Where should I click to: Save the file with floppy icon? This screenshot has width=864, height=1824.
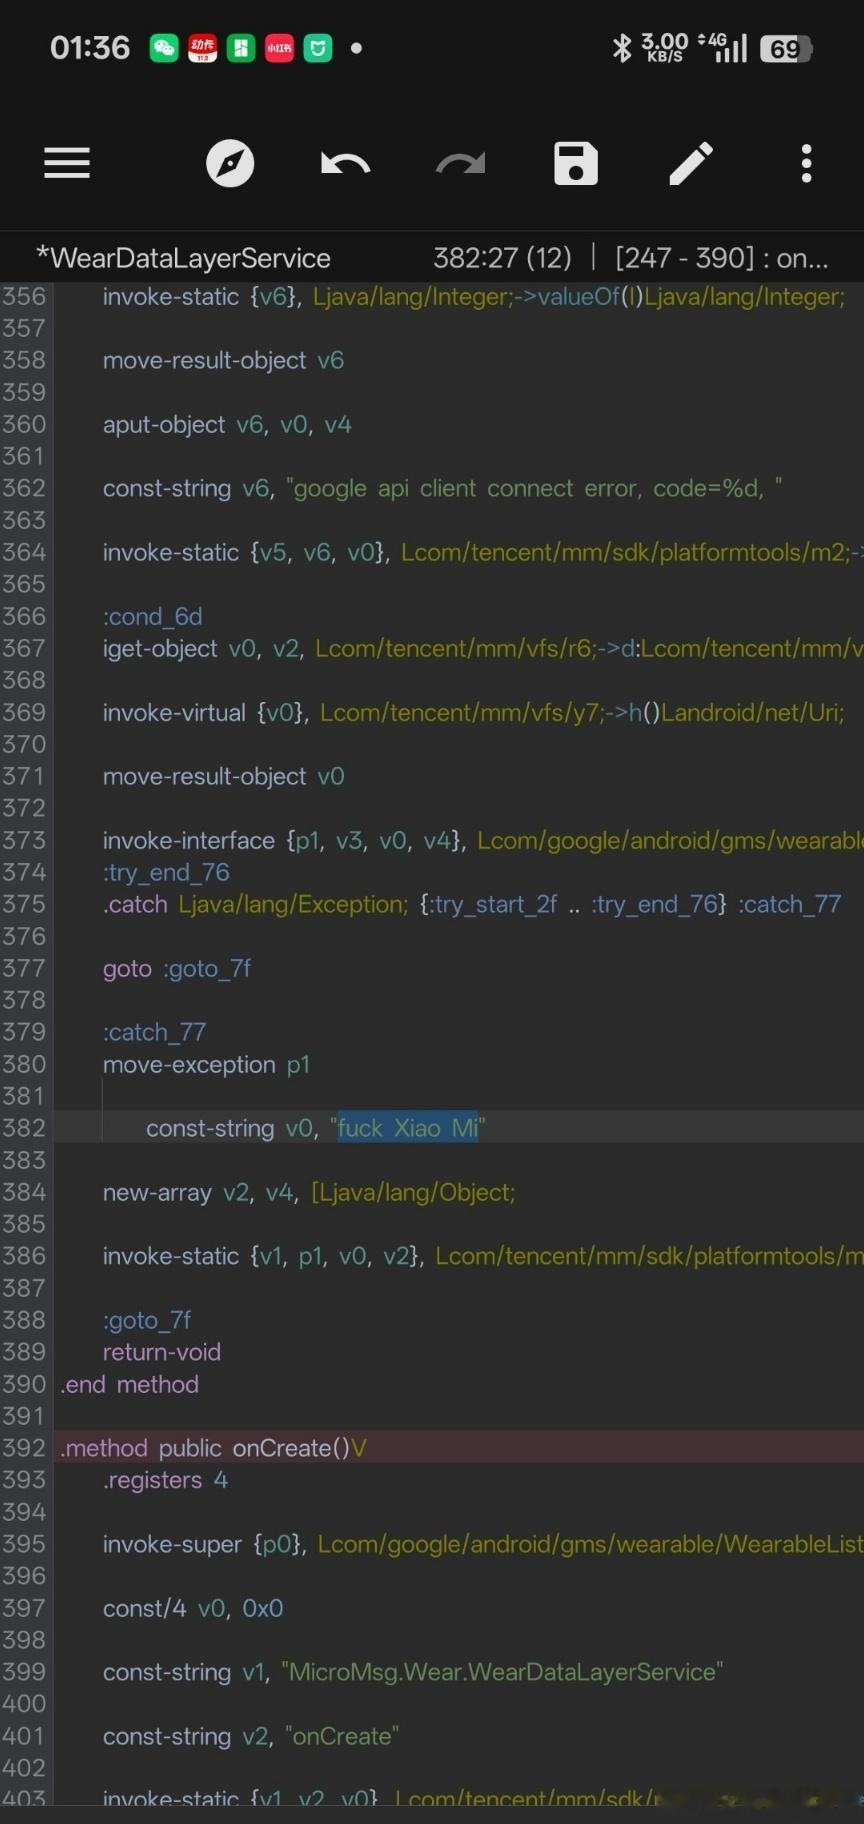(x=576, y=163)
